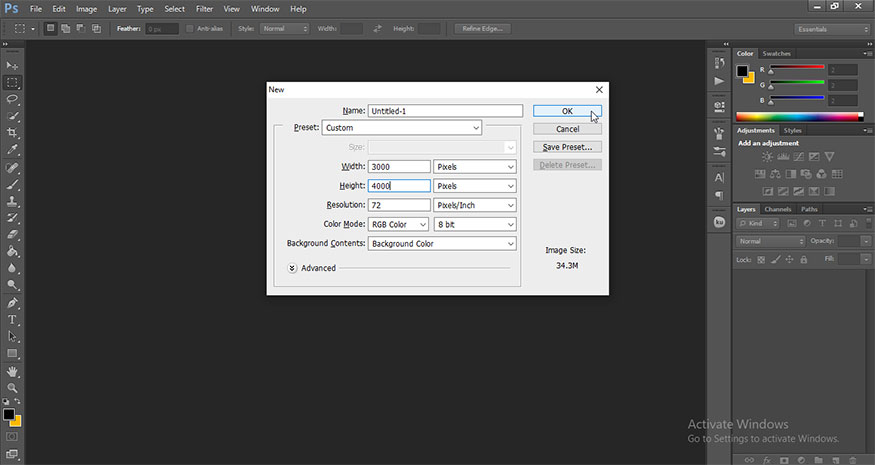Screen dimensions: 875x465
Task: Switch to the Swatches tab
Action: coord(777,54)
